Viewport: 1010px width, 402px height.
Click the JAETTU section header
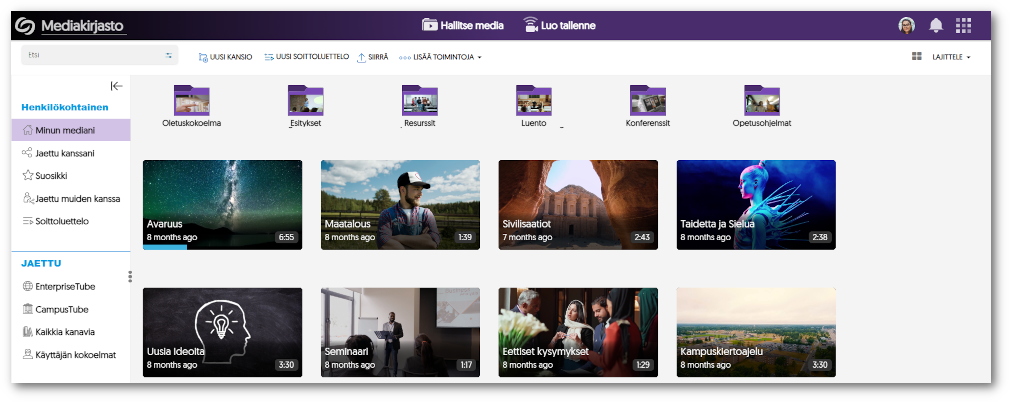pos(41,263)
